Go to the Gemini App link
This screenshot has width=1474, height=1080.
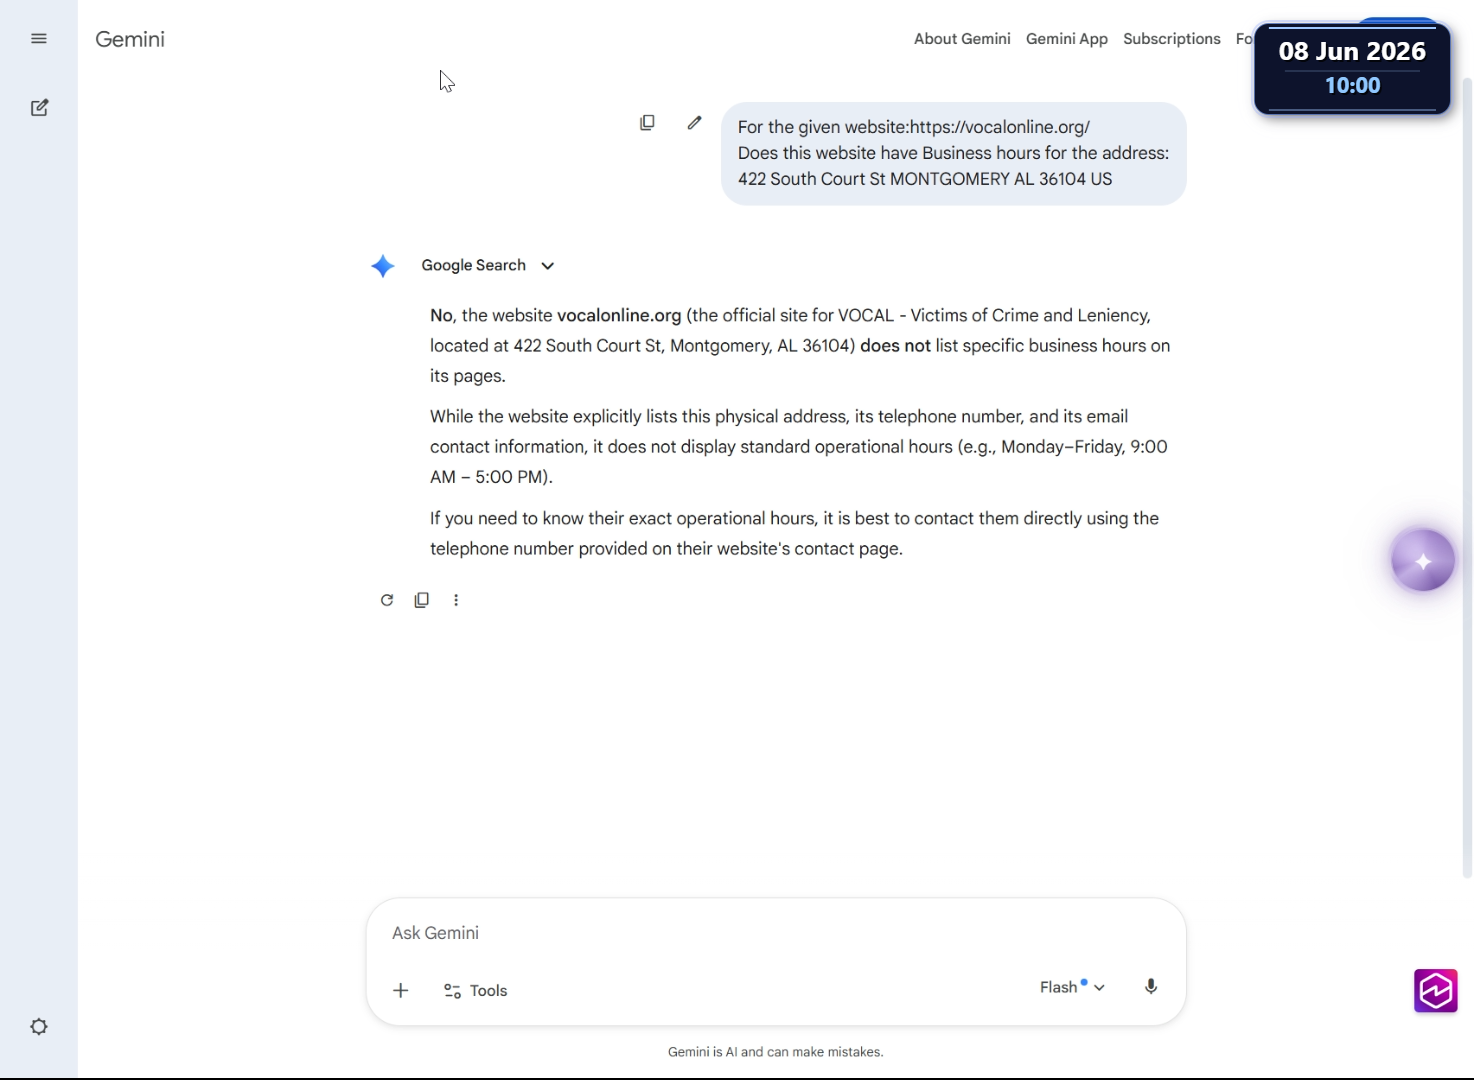tap(1067, 39)
